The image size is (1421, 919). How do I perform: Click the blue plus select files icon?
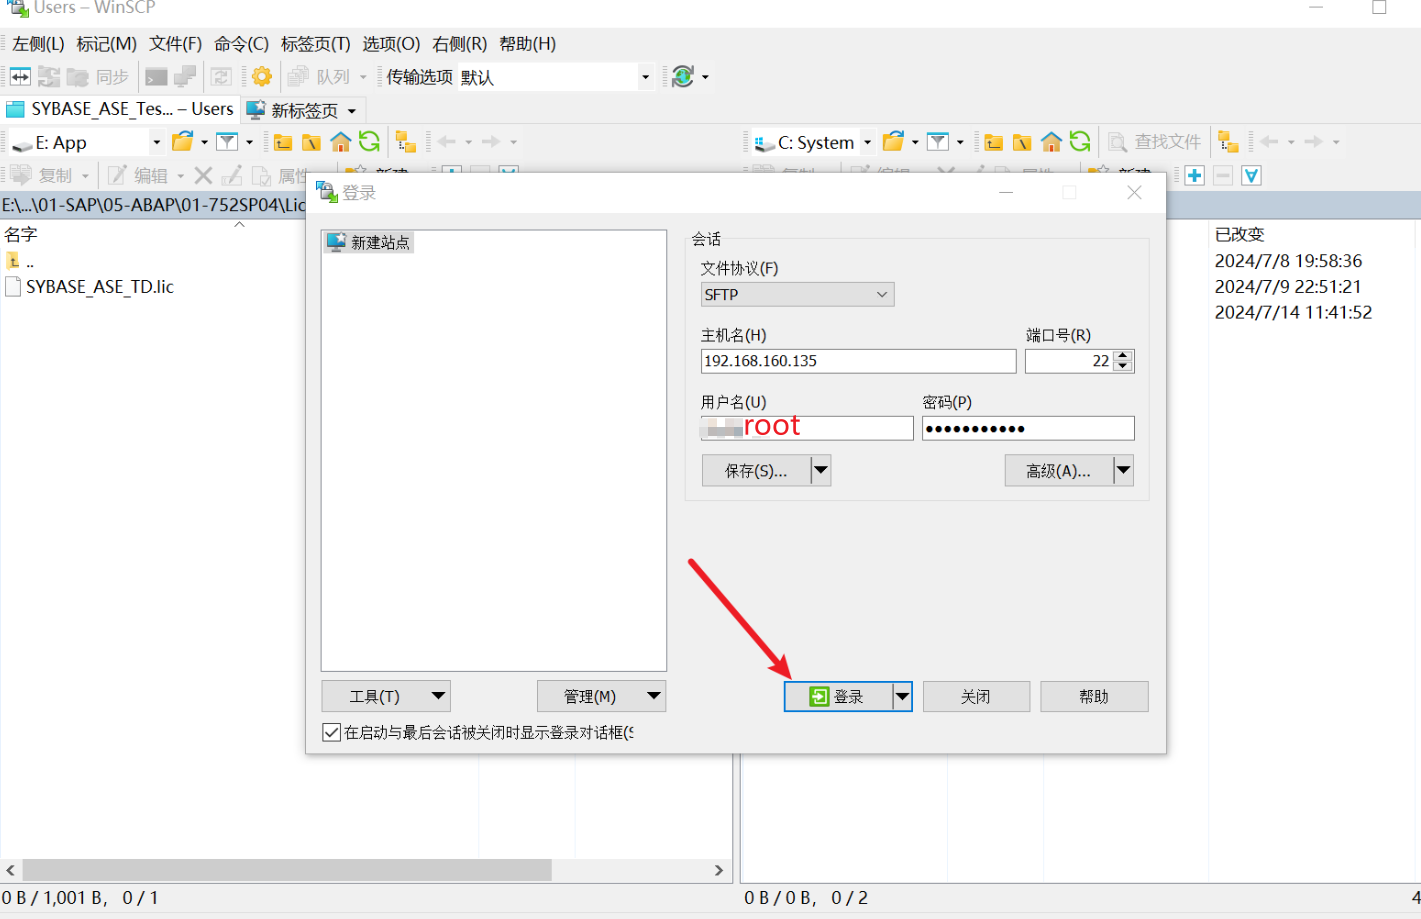(1194, 176)
